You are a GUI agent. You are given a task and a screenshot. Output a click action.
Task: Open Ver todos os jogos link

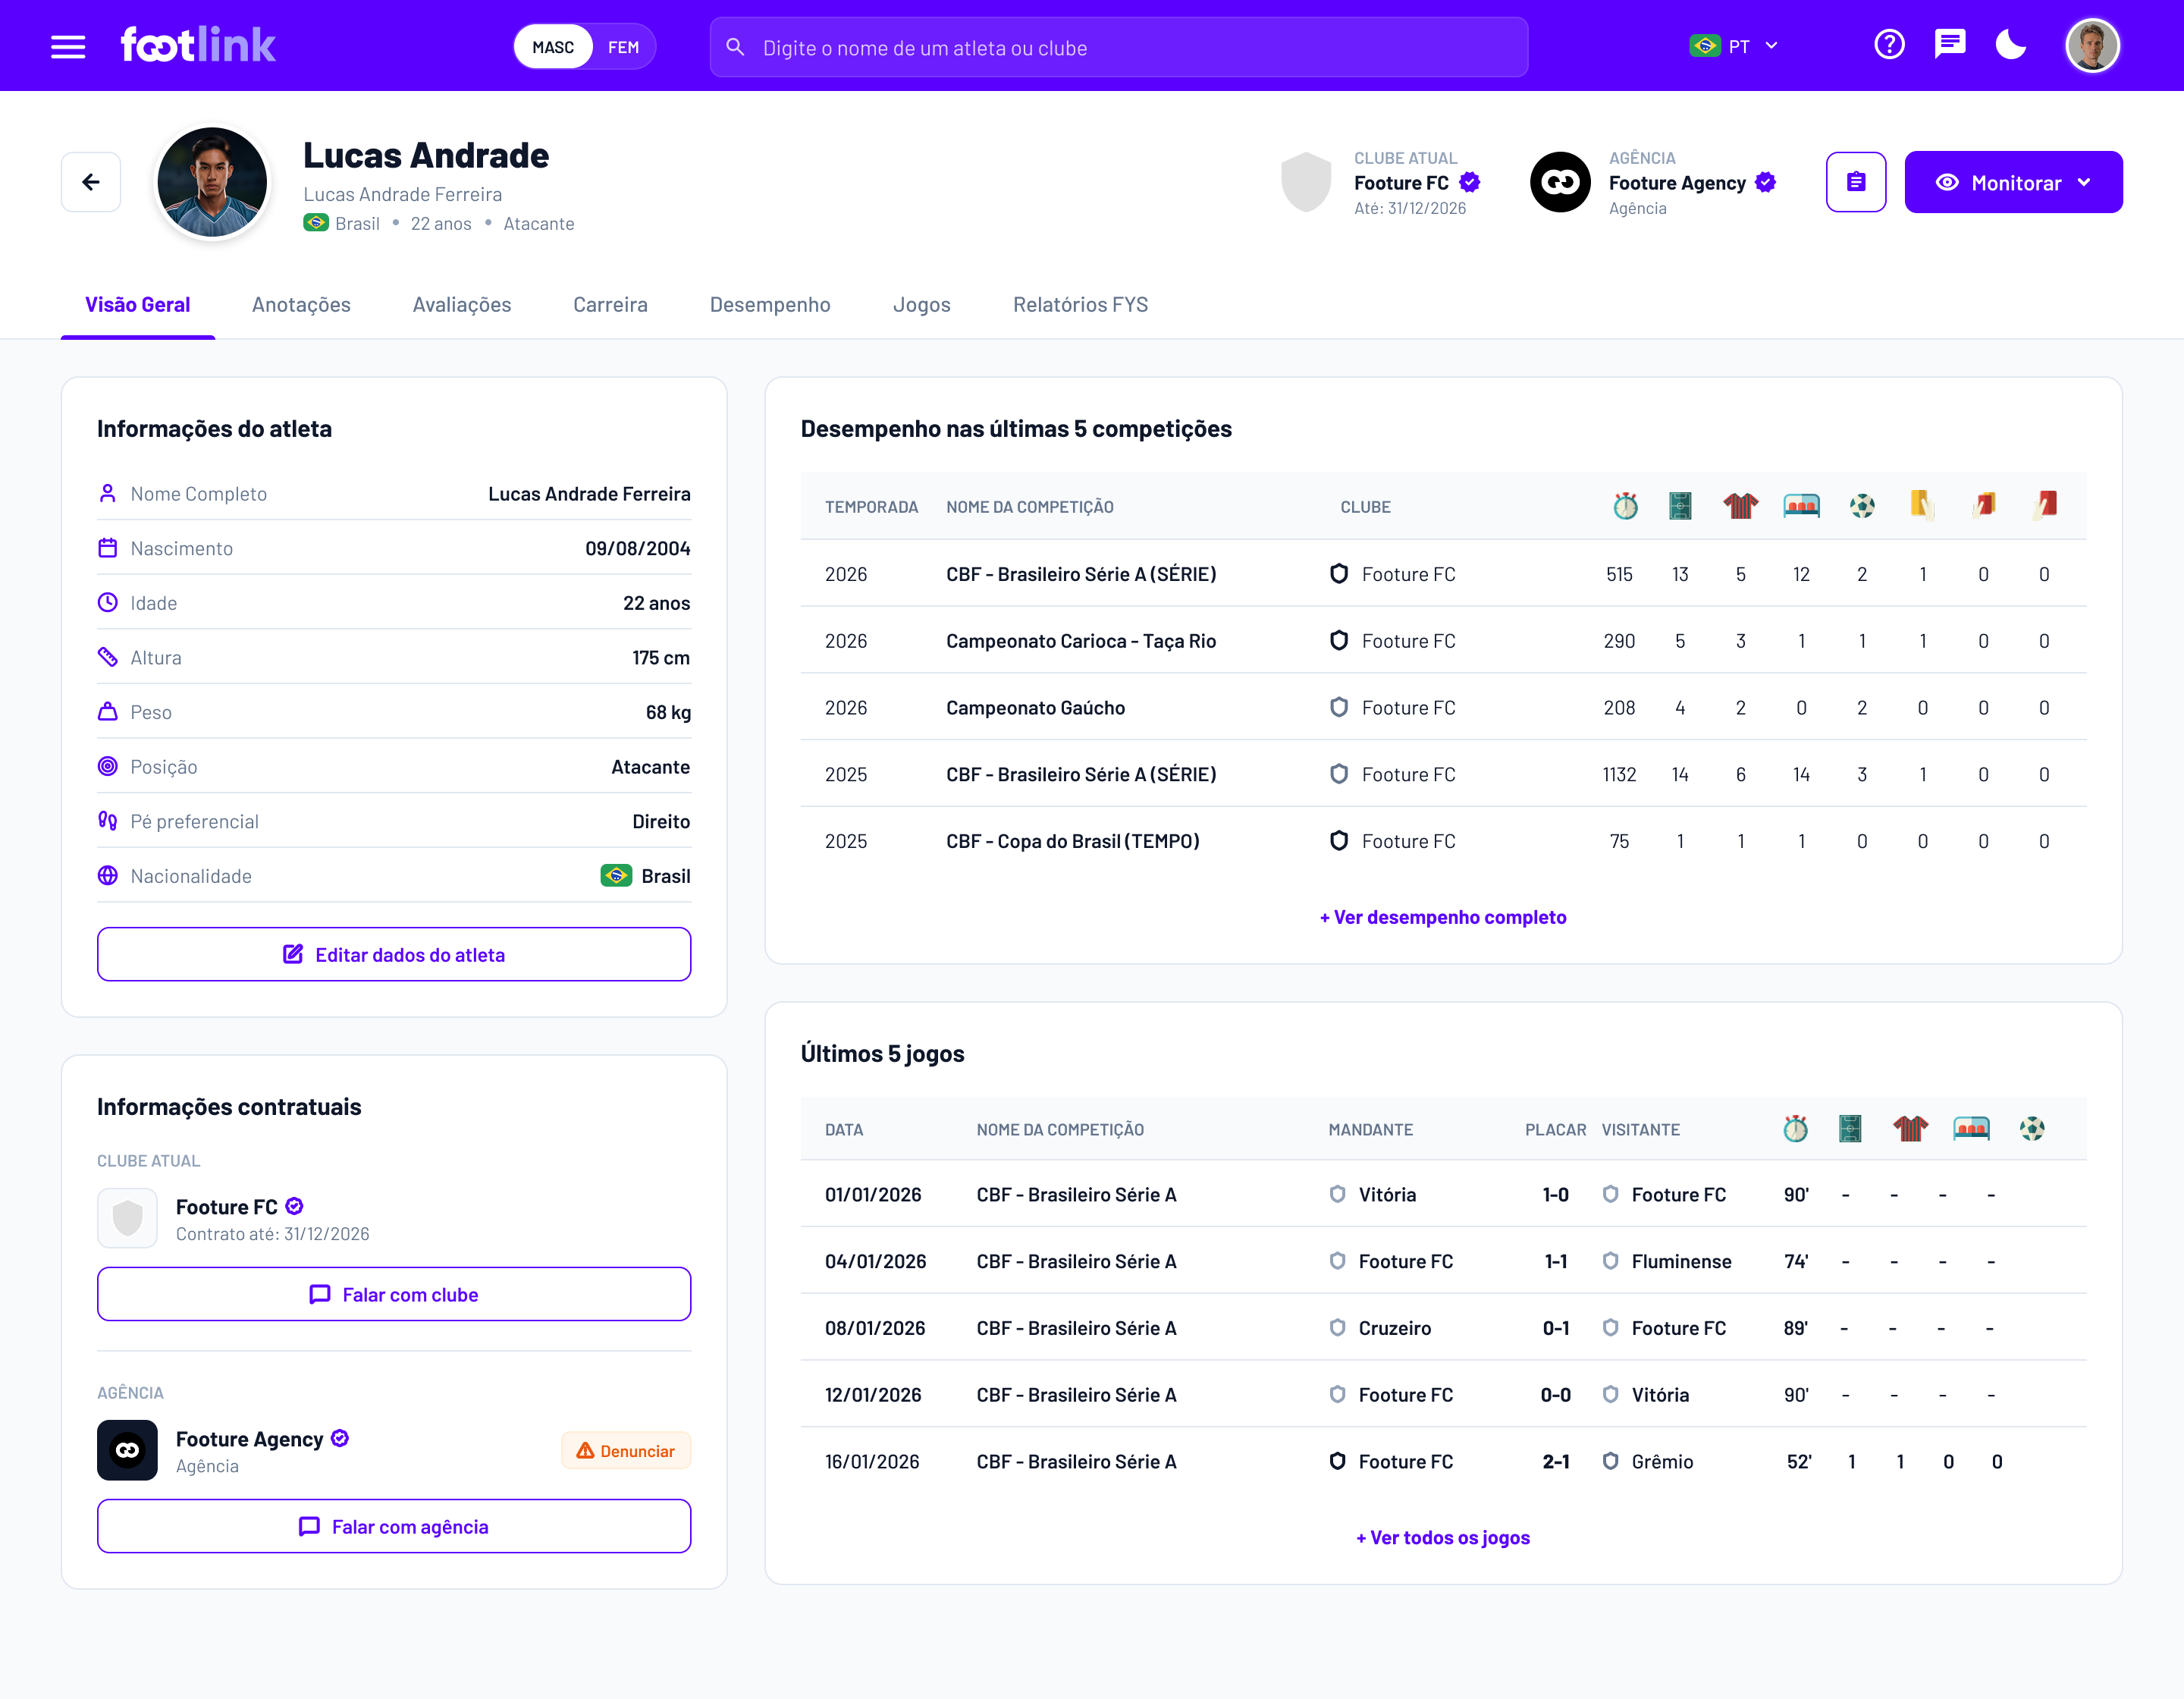tap(1443, 1538)
